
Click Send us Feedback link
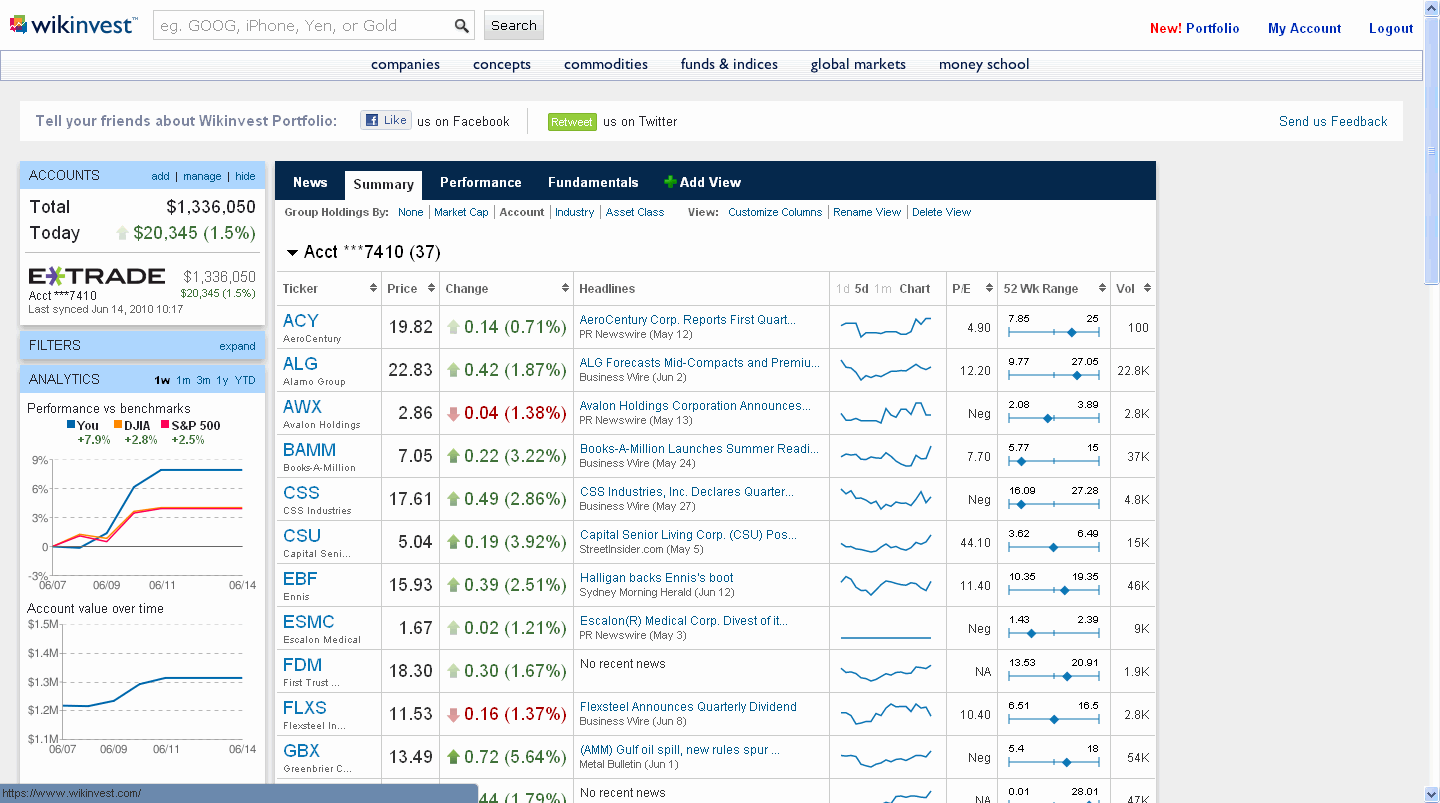(1333, 121)
